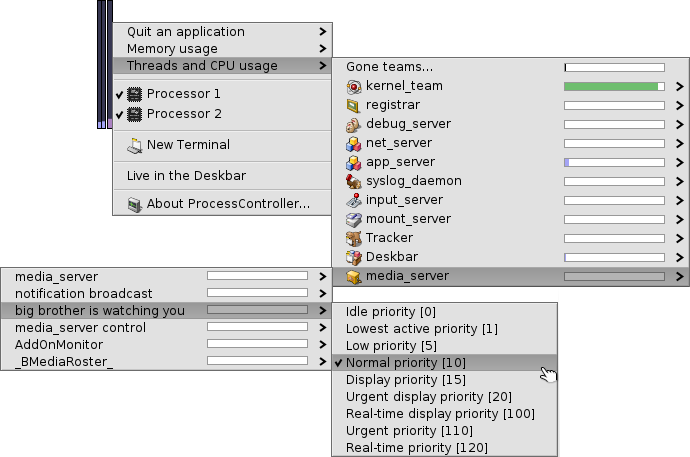Set Urgent display priority [20]
The height and width of the screenshot is (457, 690).
click(444, 397)
